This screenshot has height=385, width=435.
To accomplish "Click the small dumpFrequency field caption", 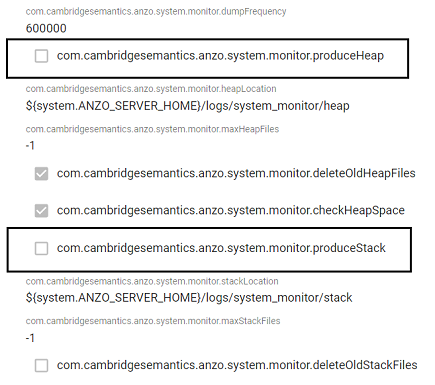I will tap(156, 12).
